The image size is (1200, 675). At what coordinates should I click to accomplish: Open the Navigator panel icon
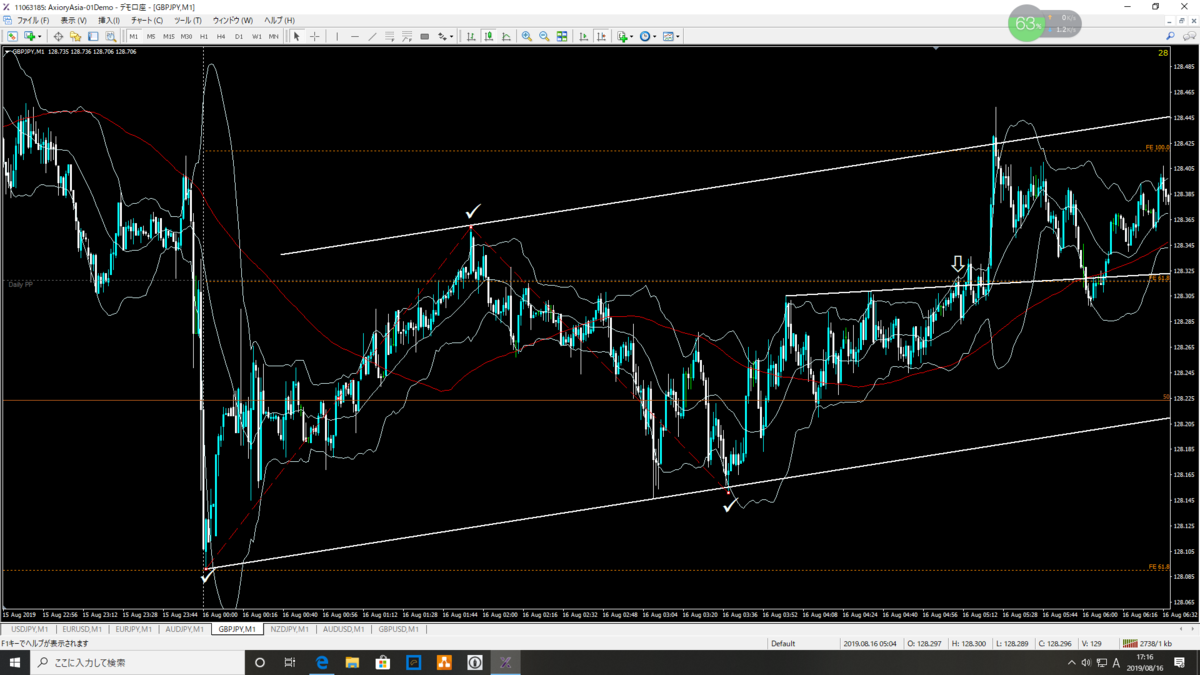coord(75,36)
